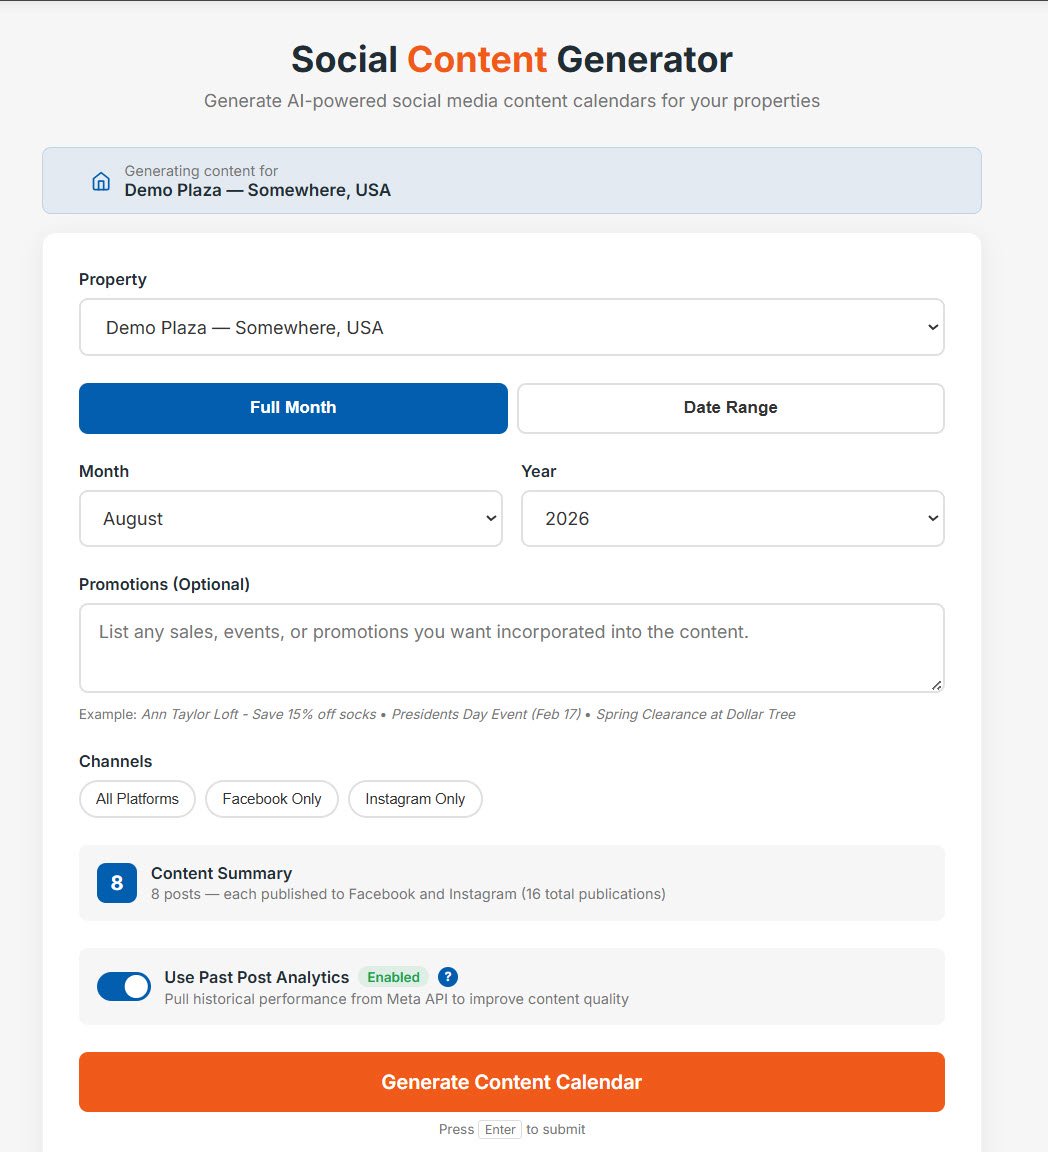Click the house icon in the Demo Plaza banner
This screenshot has width=1048, height=1152.
coord(100,181)
